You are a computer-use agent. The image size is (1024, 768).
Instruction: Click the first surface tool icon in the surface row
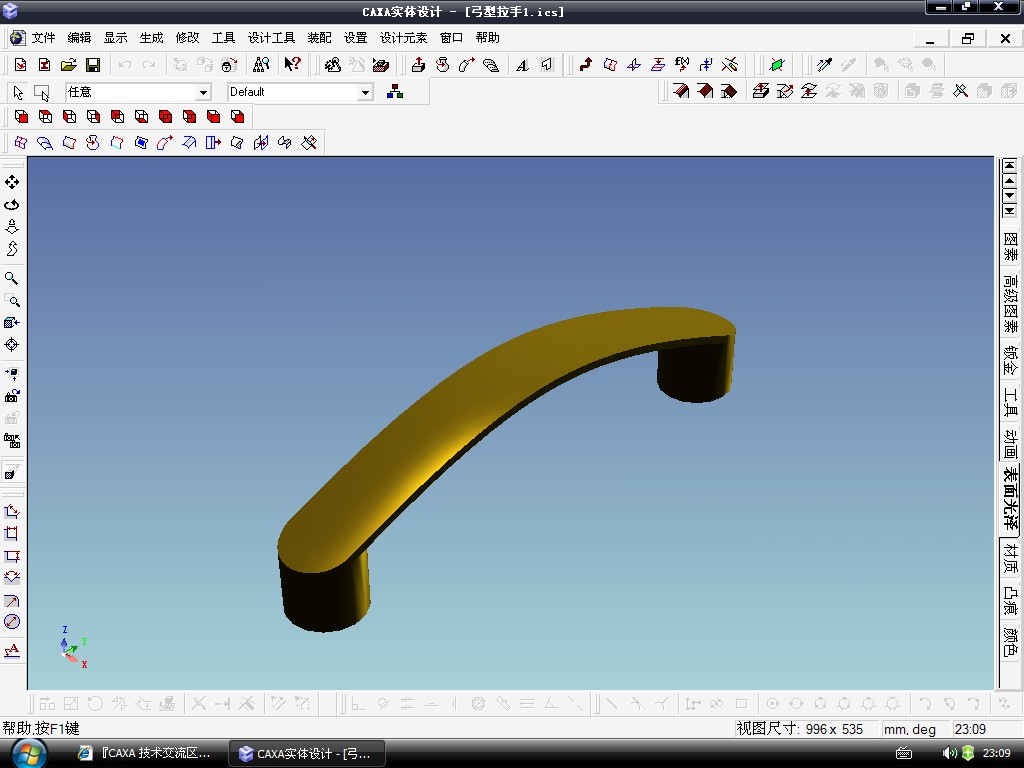21,142
